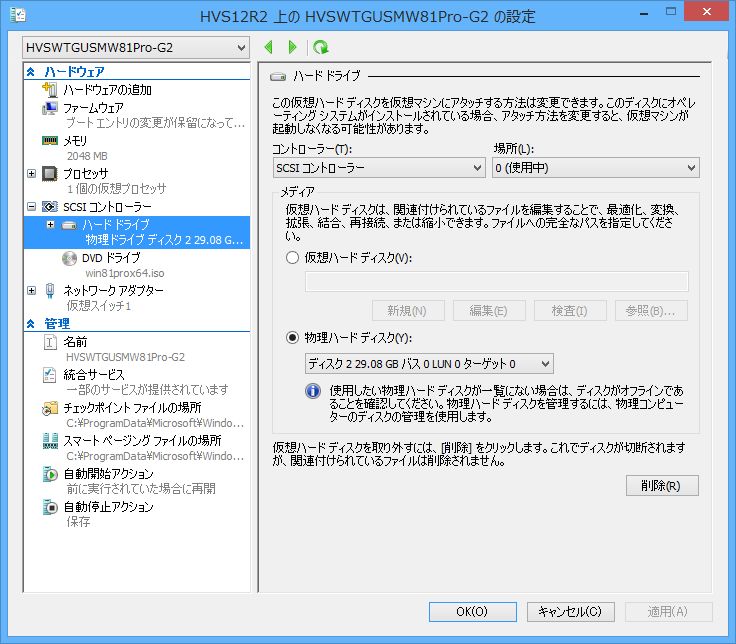This screenshot has height=644, width=736.
Task: Click the チェックポイント ファイルの場所 icon
Action: click(x=50, y=408)
